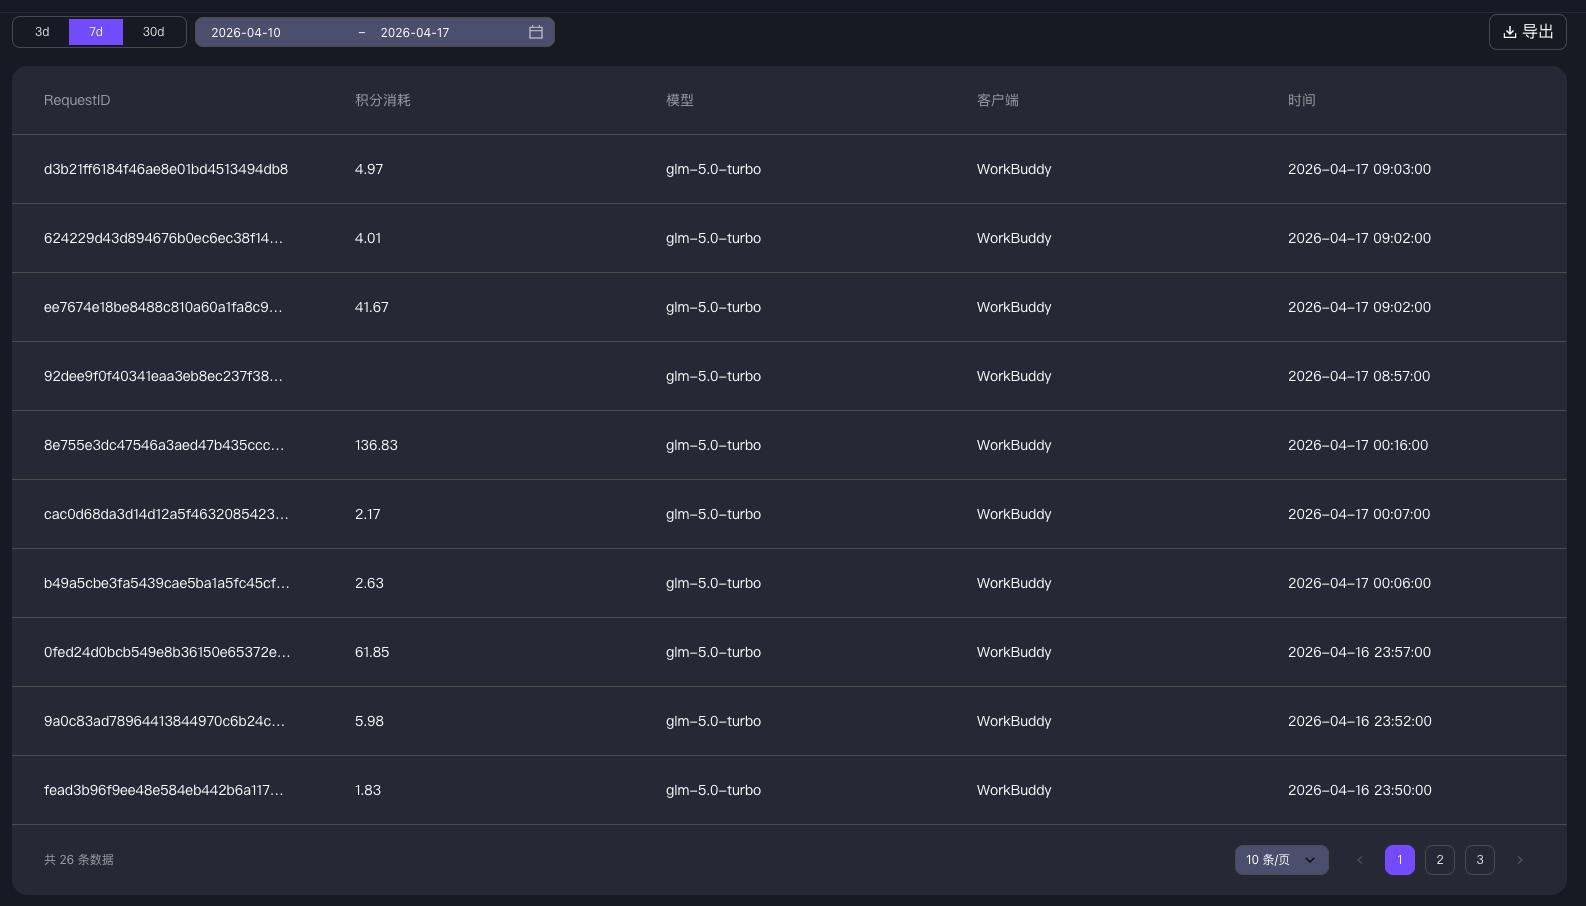Click the 4.97 points value
Viewport: 1586px width, 906px height.
tap(369, 169)
